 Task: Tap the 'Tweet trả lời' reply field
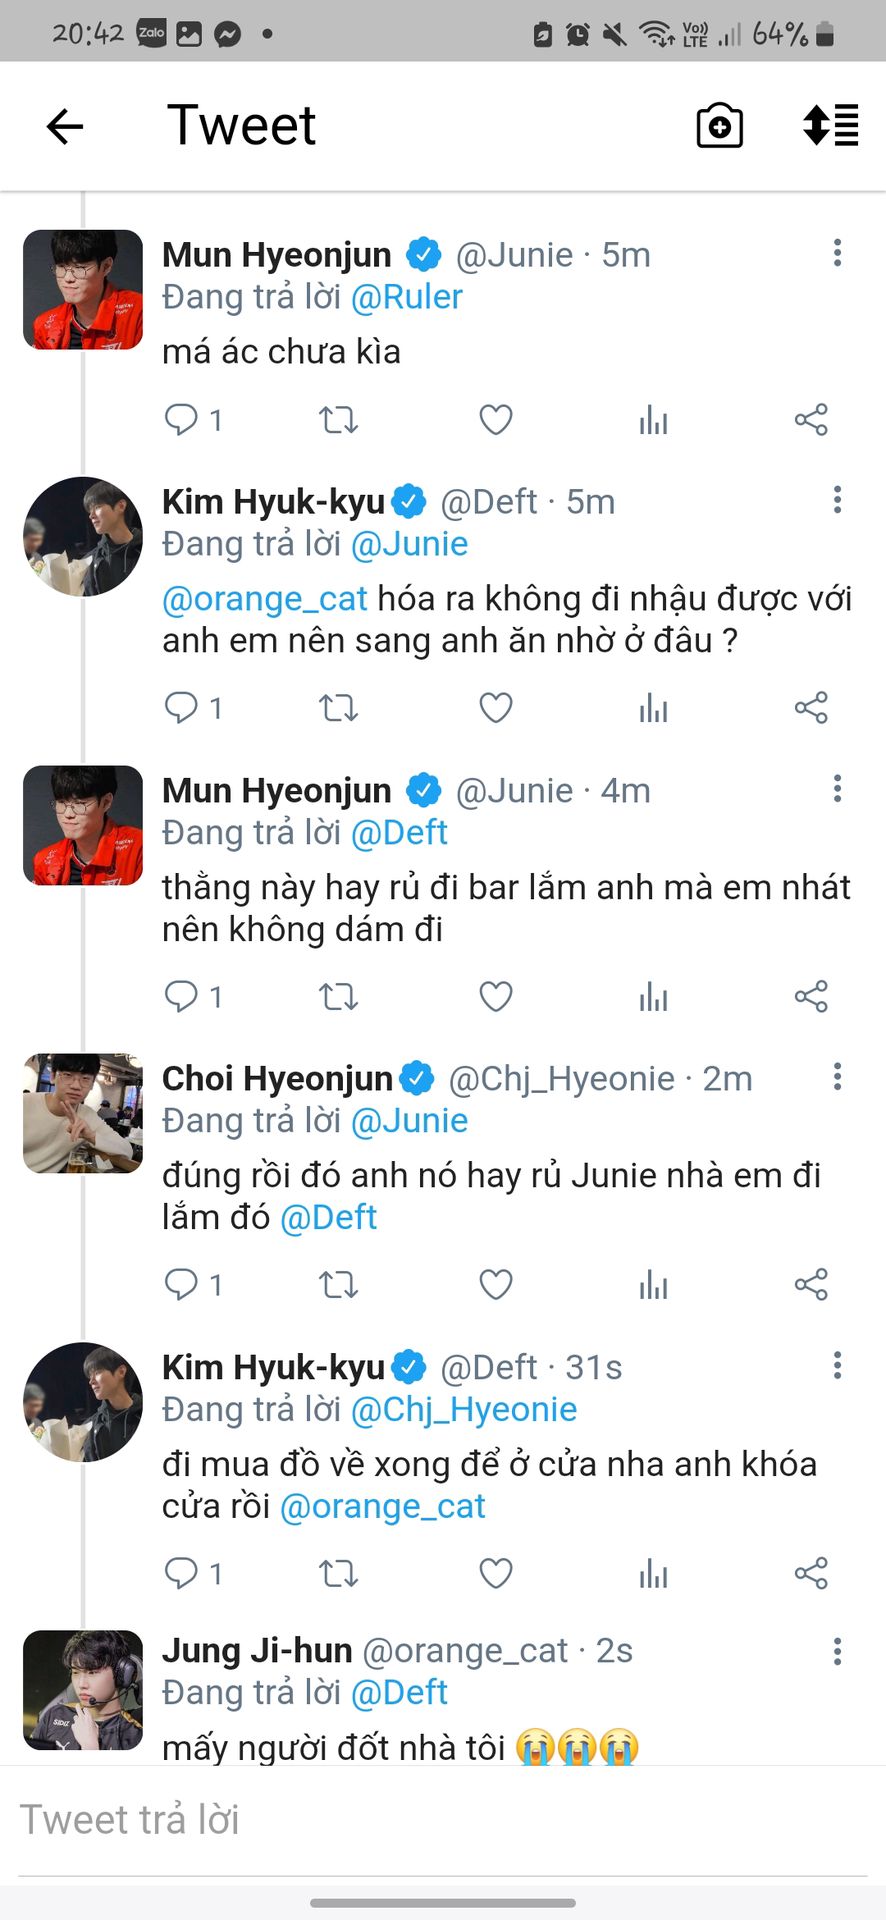click(443, 1820)
